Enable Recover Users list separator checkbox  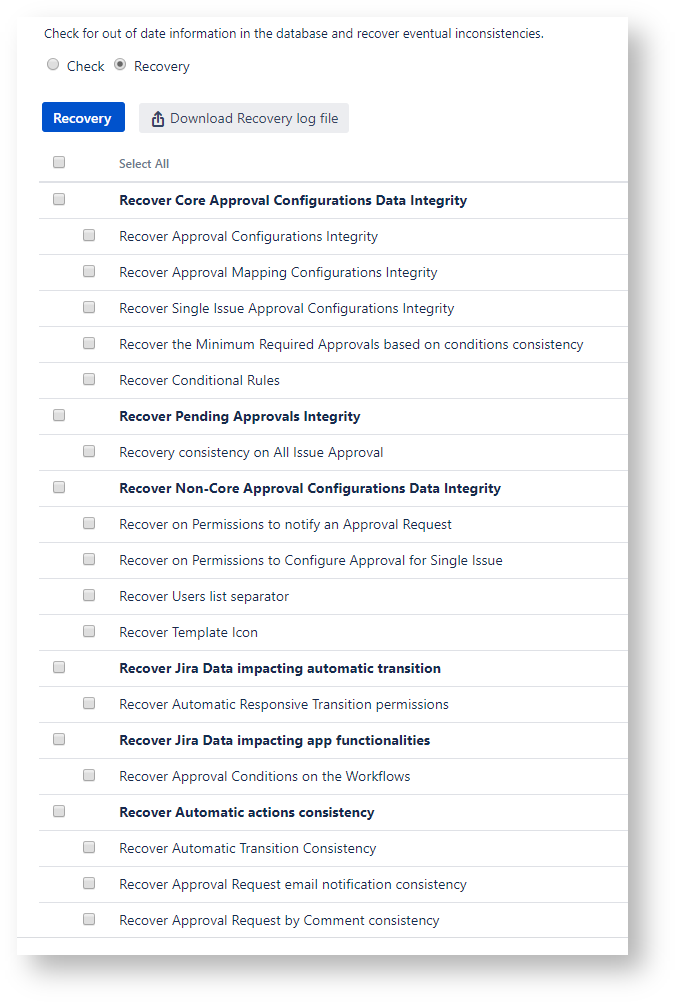pos(89,595)
